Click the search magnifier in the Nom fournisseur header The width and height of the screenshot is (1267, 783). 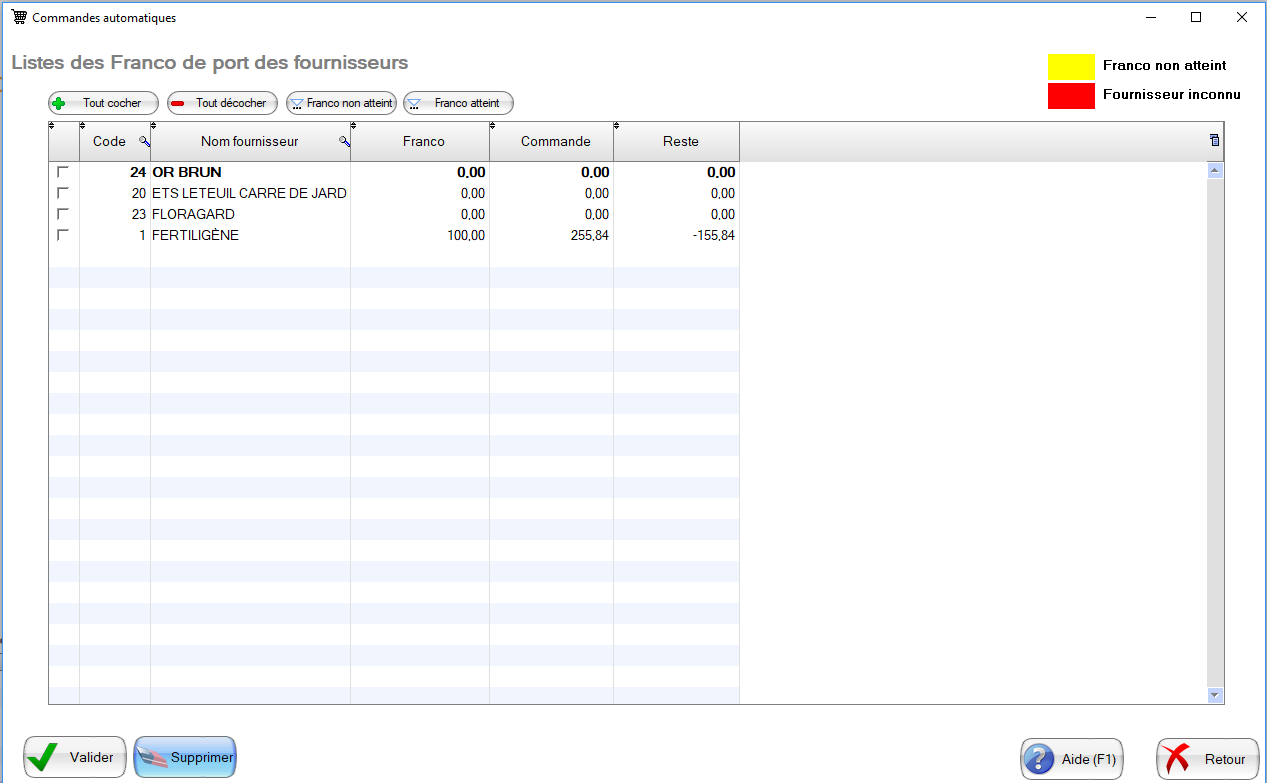click(x=344, y=142)
